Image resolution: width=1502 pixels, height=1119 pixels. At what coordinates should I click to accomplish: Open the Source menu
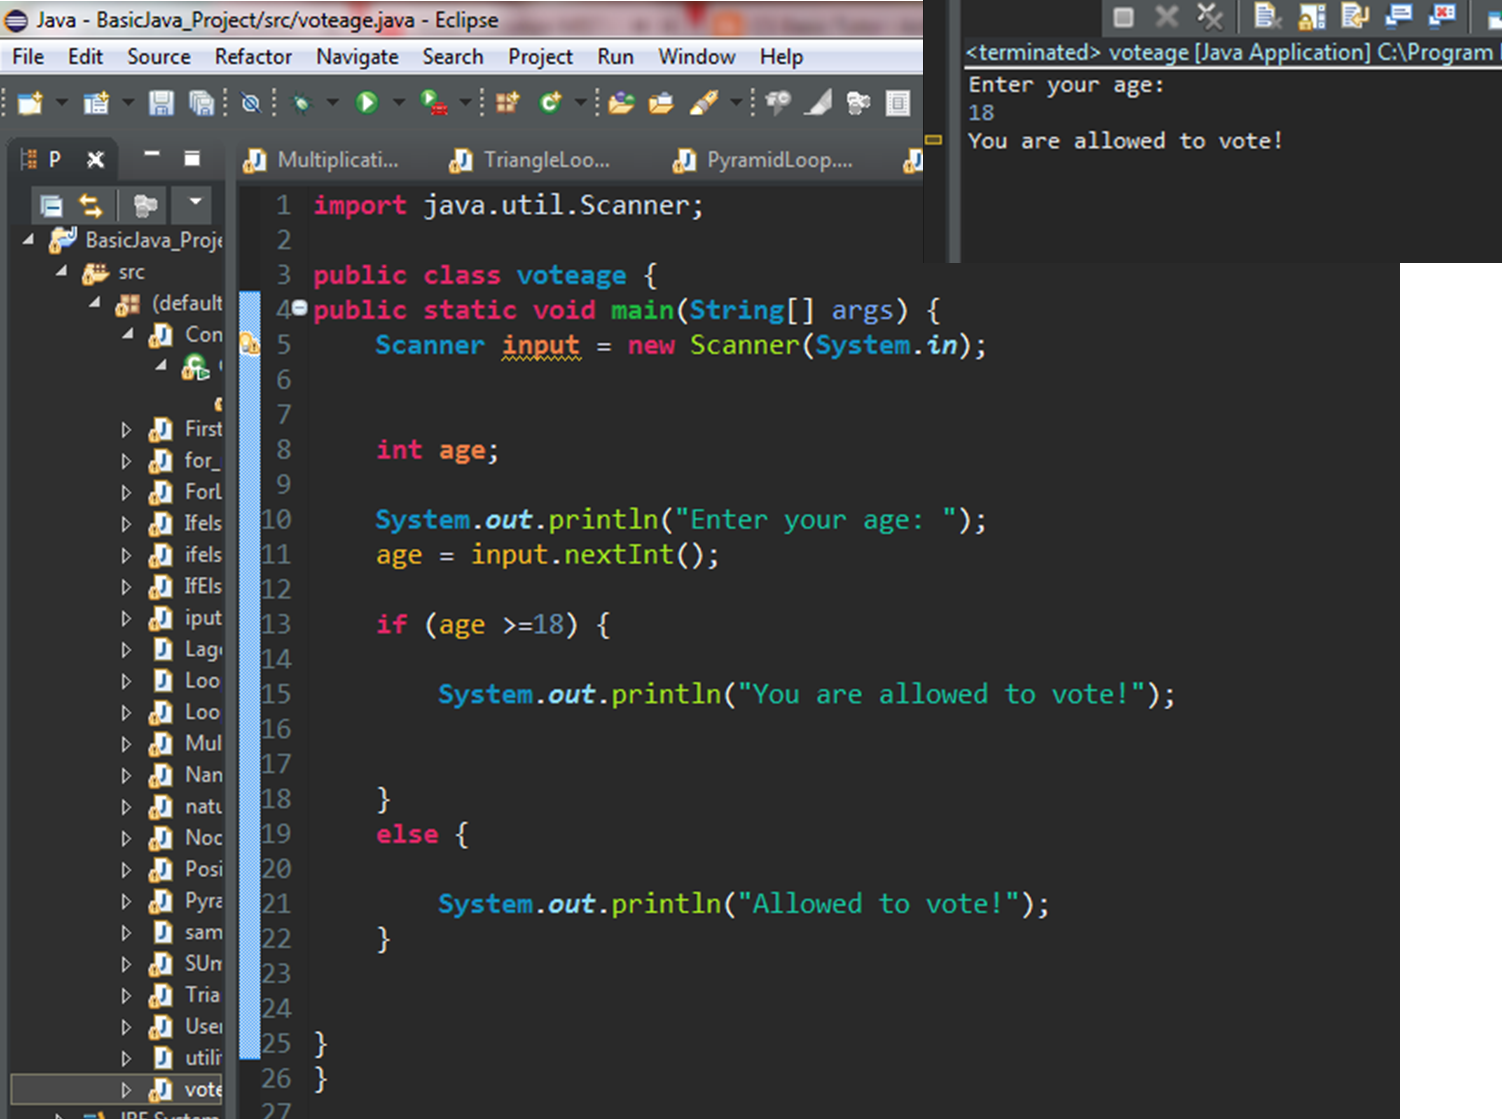158,56
